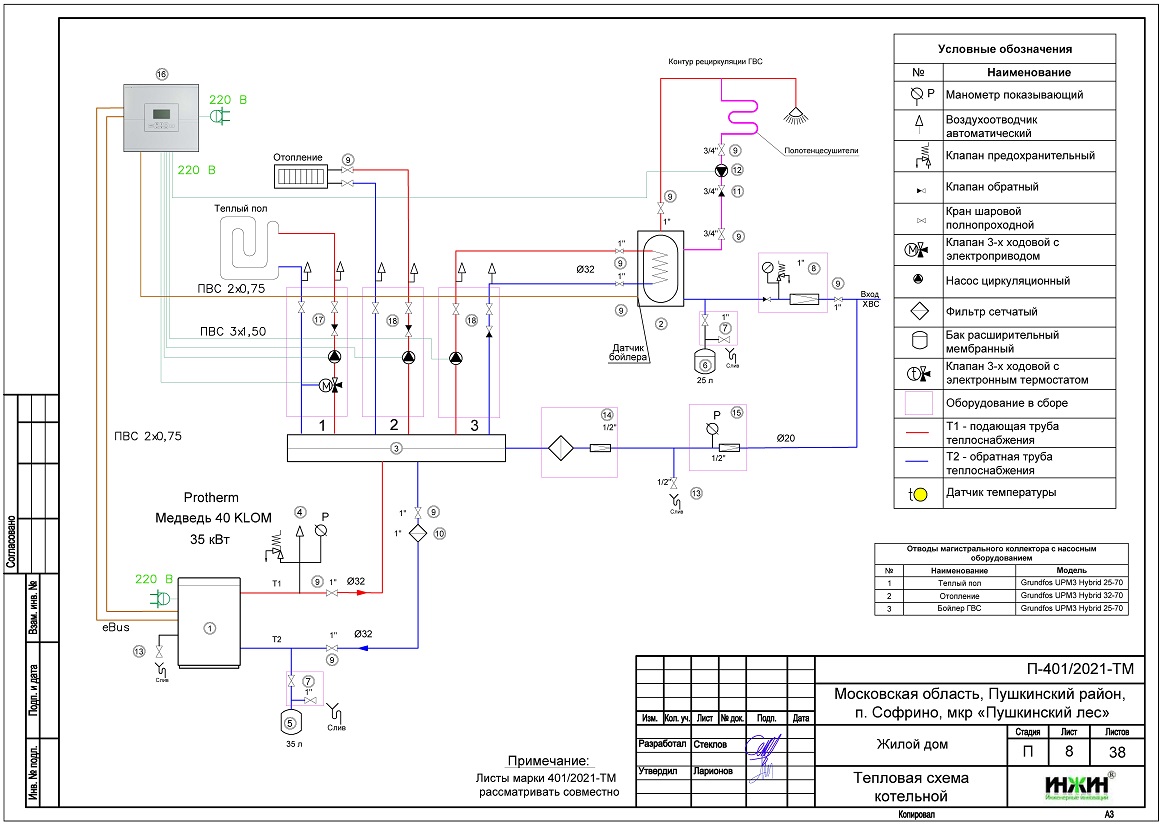The width and height of the screenshot is (1166, 824).
Task: Select the controller unit with display at top-left
Action: (160, 119)
